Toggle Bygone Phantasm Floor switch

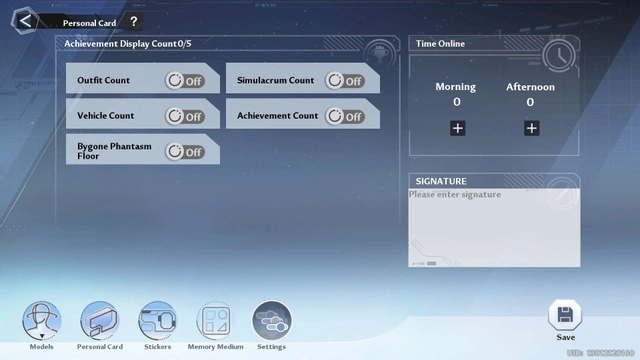click(185, 152)
